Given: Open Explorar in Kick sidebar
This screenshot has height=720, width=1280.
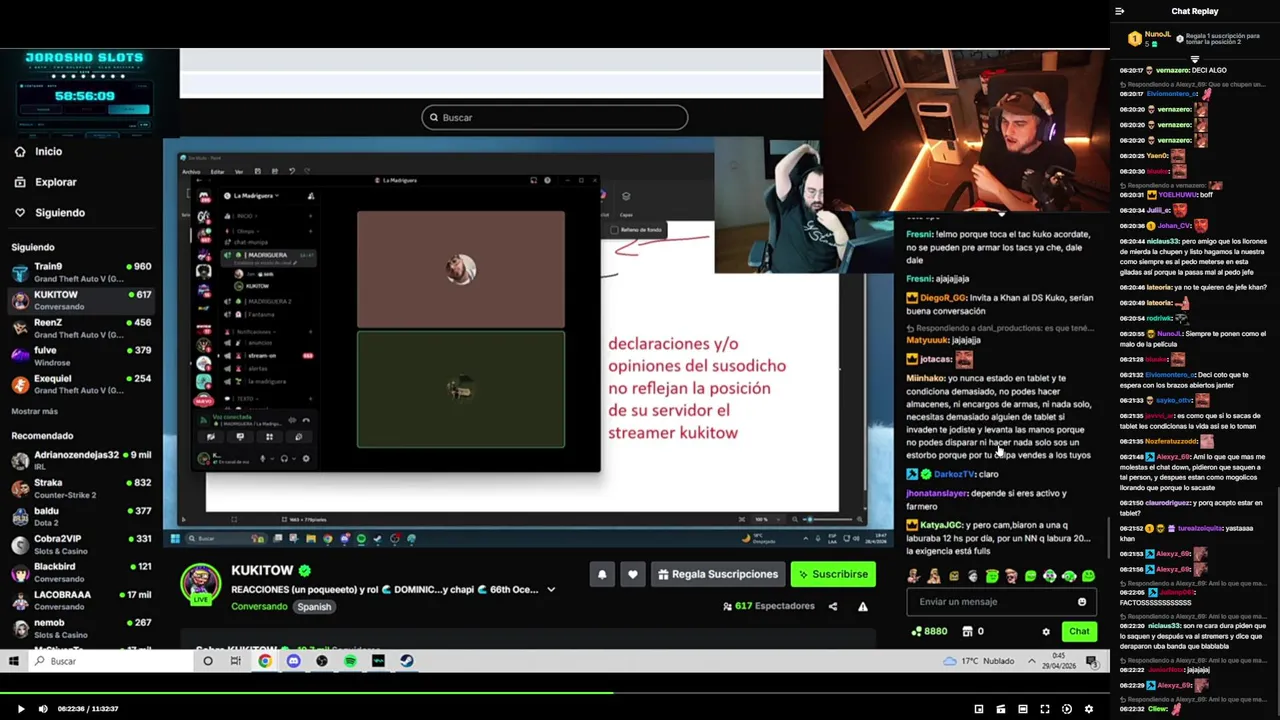Looking at the screenshot, I should [45, 182].
